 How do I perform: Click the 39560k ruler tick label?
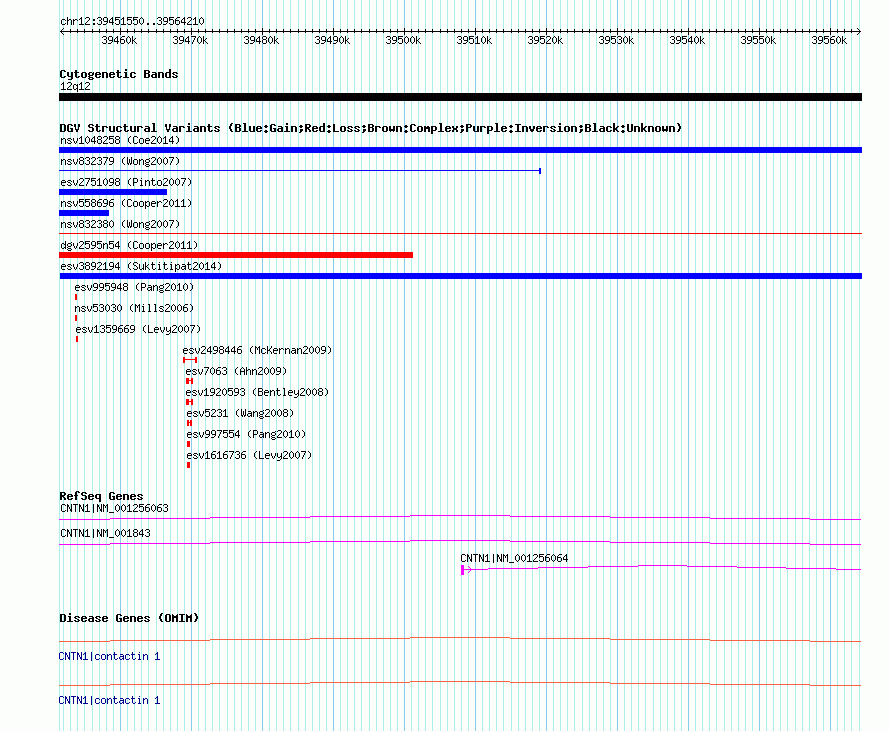829,40
